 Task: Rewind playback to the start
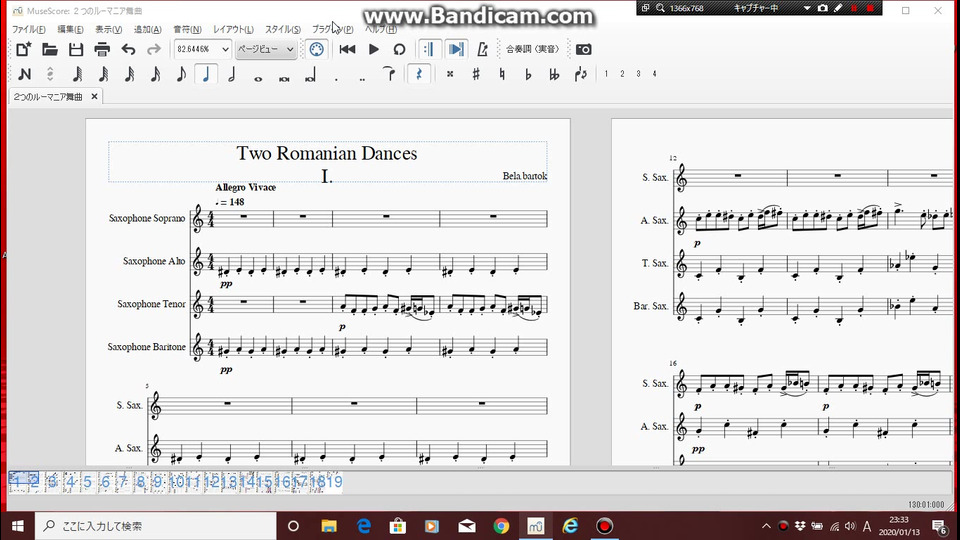347,50
